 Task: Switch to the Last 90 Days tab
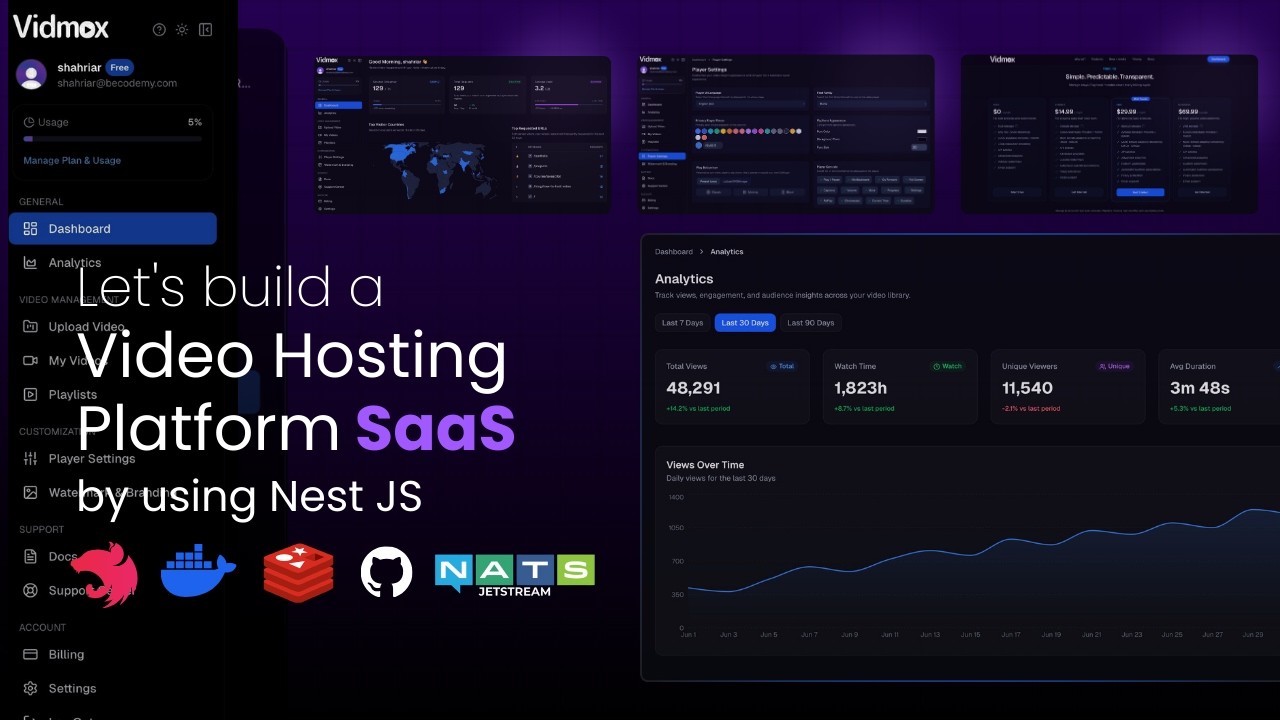(811, 323)
